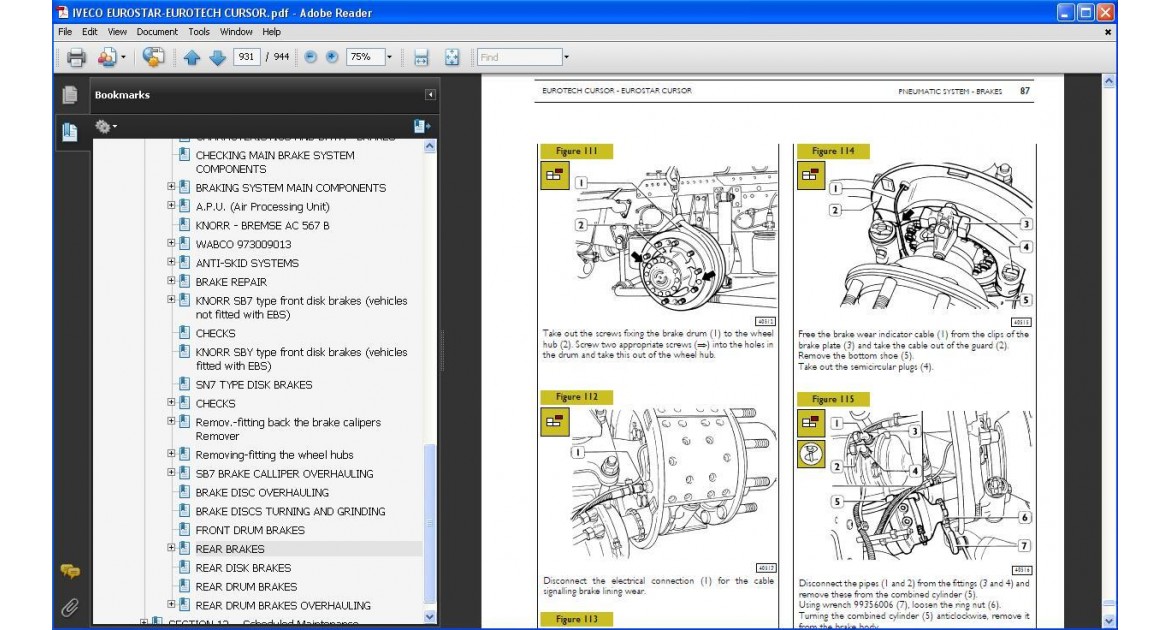
Task: Open CHECKING MAIN BRAKE SYSTEM COMPONENTS bookmark
Action: [275, 162]
